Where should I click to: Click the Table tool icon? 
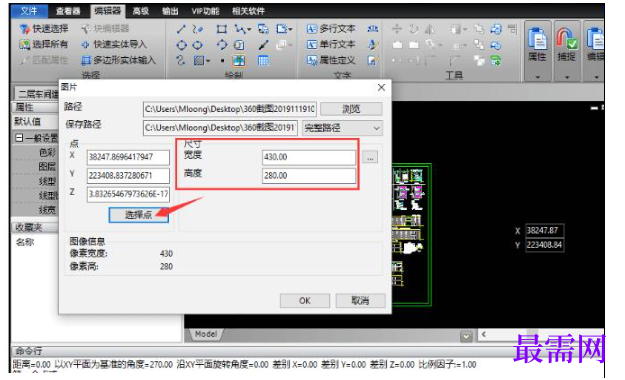263,61
